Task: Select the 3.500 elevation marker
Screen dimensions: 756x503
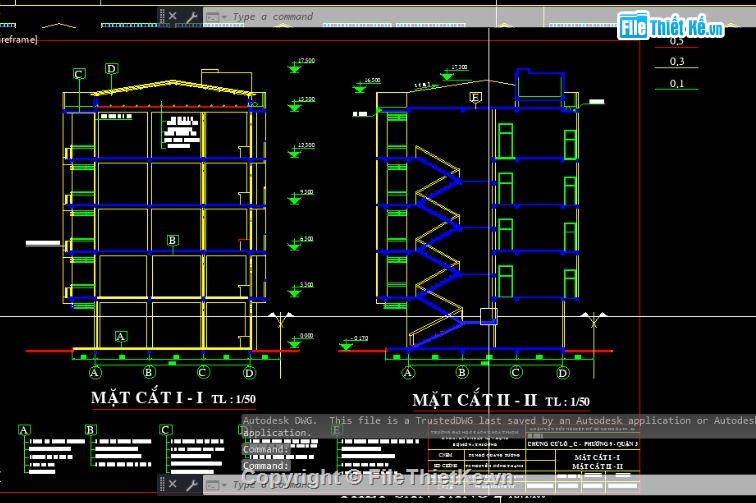Action: (301, 289)
